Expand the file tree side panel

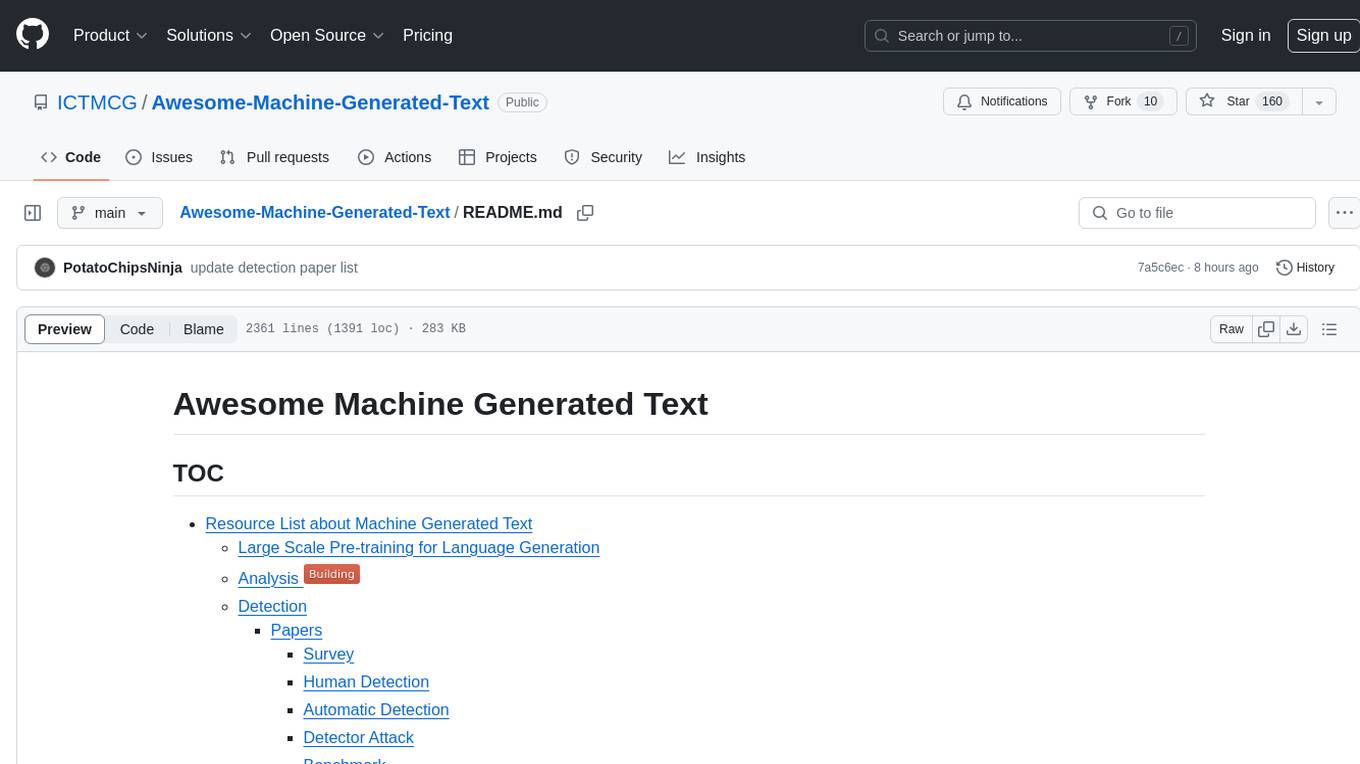coord(32,213)
